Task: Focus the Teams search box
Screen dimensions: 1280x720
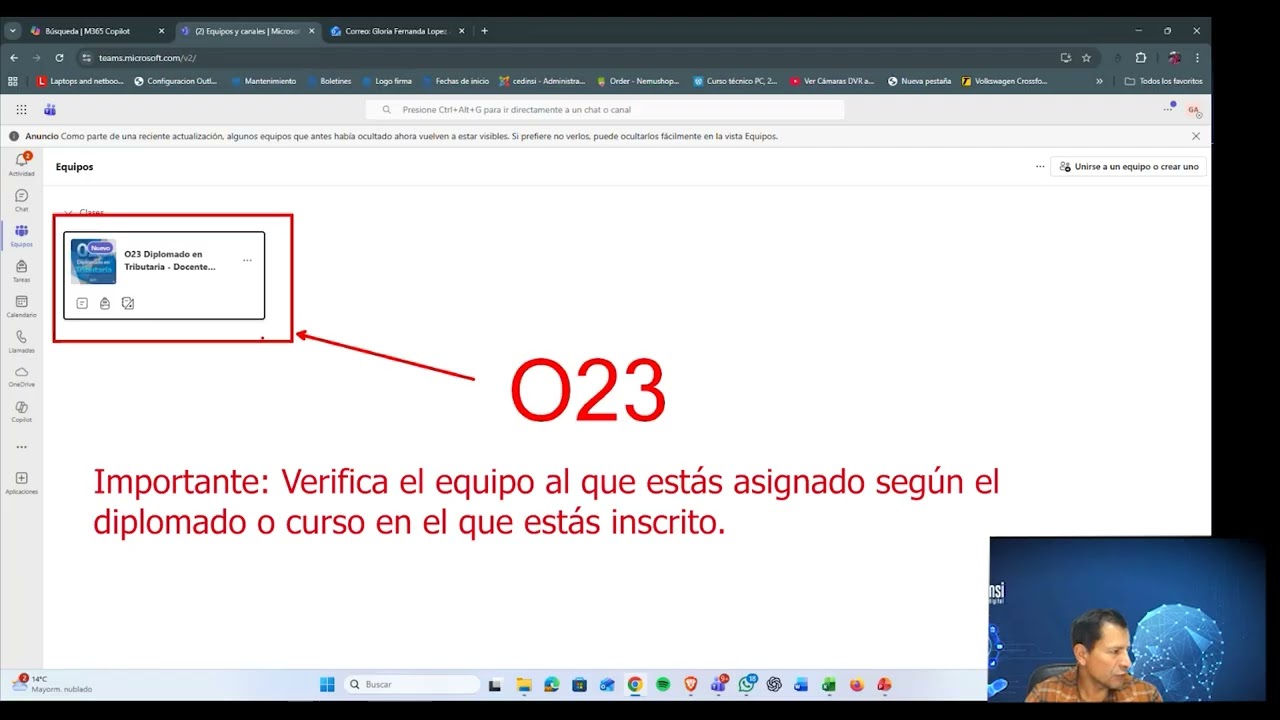Action: (605, 110)
